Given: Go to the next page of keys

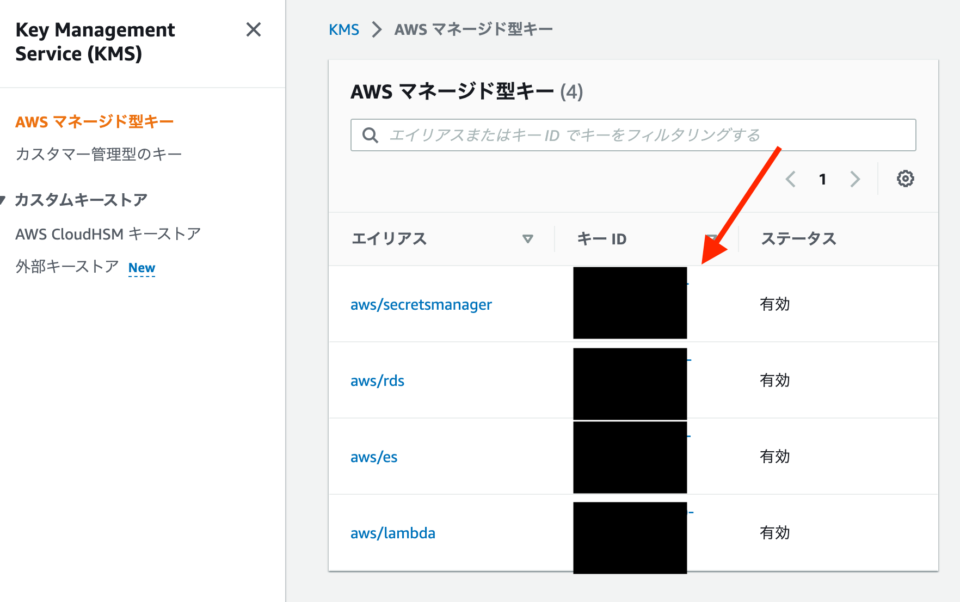Looking at the screenshot, I should (855, 179).
